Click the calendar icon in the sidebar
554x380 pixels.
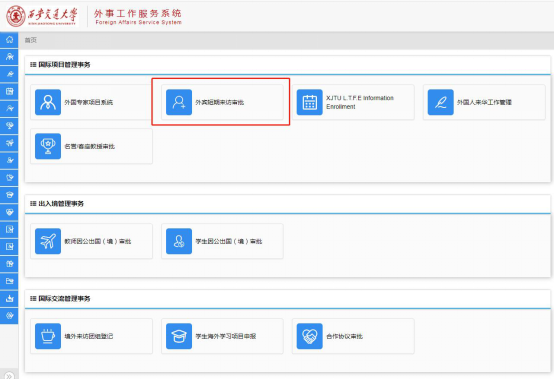click(9, 91)
